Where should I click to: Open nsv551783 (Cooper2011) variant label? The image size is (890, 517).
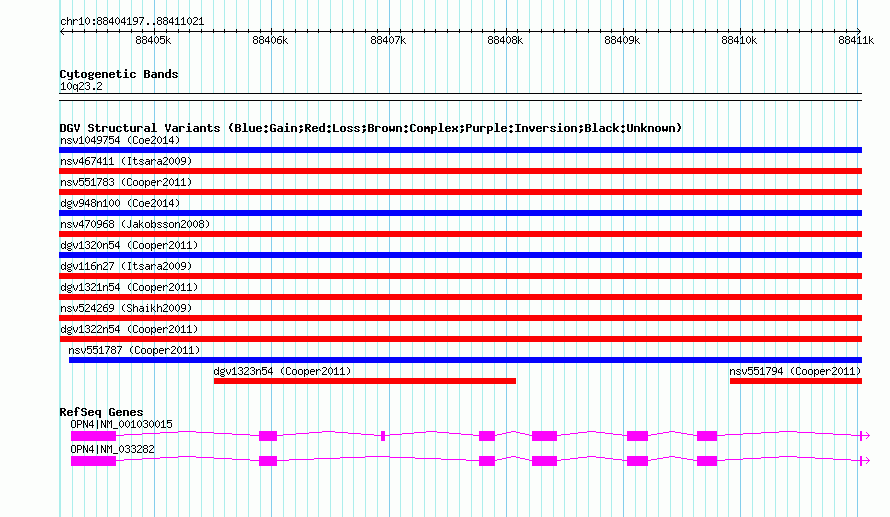126,182
